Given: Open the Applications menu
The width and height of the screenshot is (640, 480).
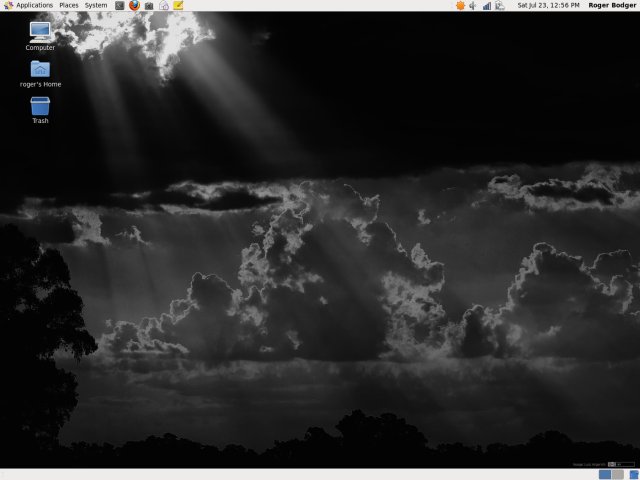Looking at the screenshot, I should pyautogui.click(x=29, y=5).
